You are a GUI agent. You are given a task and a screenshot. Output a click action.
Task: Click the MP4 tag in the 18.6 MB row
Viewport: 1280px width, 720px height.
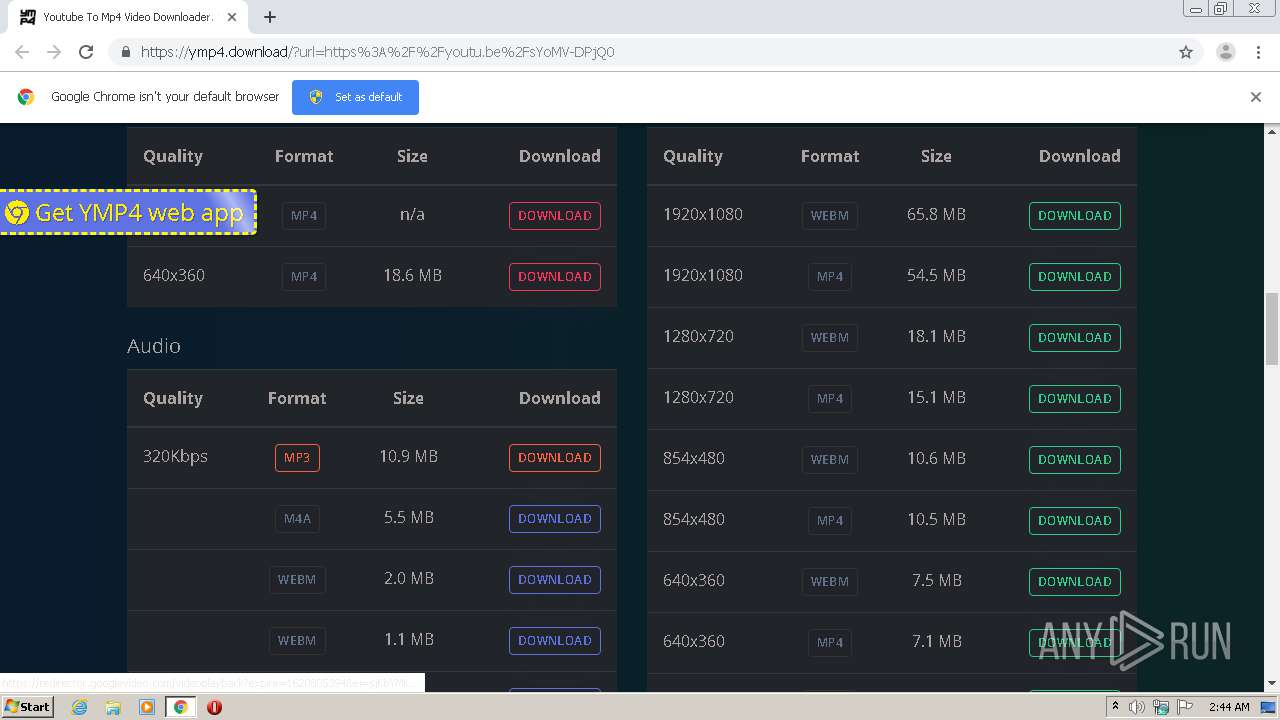(304, 277)
